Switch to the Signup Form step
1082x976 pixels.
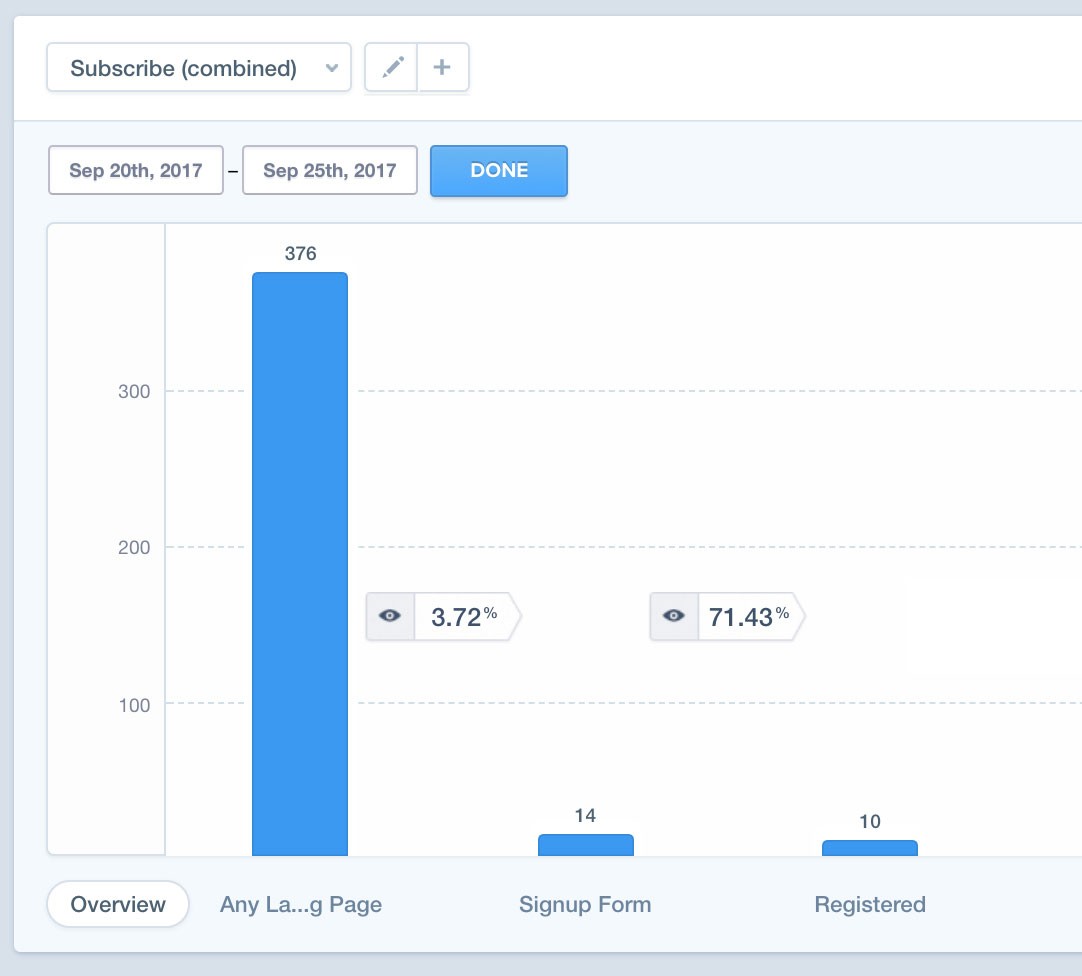585,904
